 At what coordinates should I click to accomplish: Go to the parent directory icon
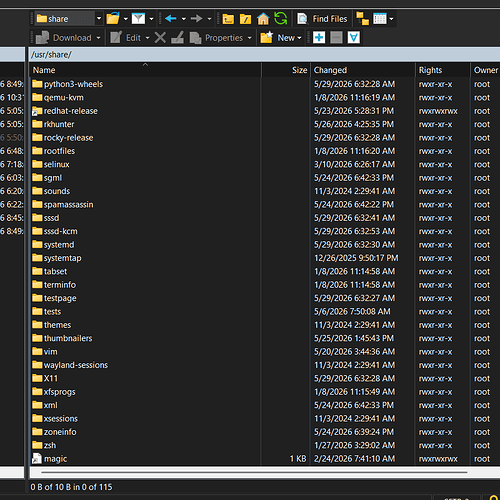point(228,19)
